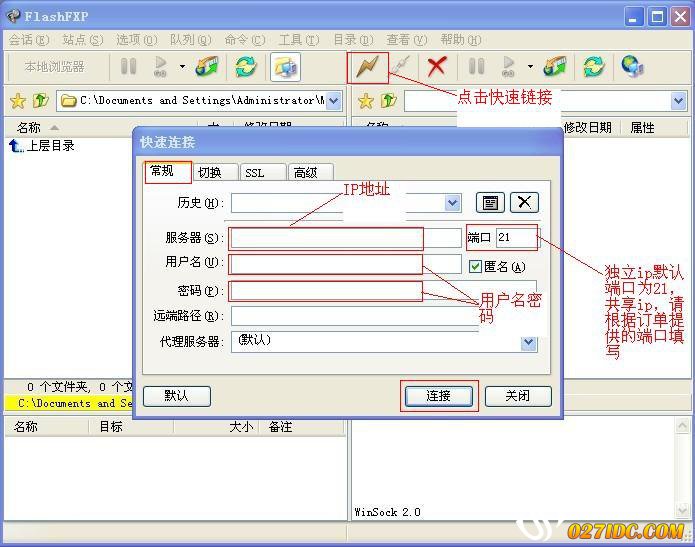This screenshot has height=547, width=695.
Task: Select the 常规 tab in quick connect dialog
Action: point(168,171)
